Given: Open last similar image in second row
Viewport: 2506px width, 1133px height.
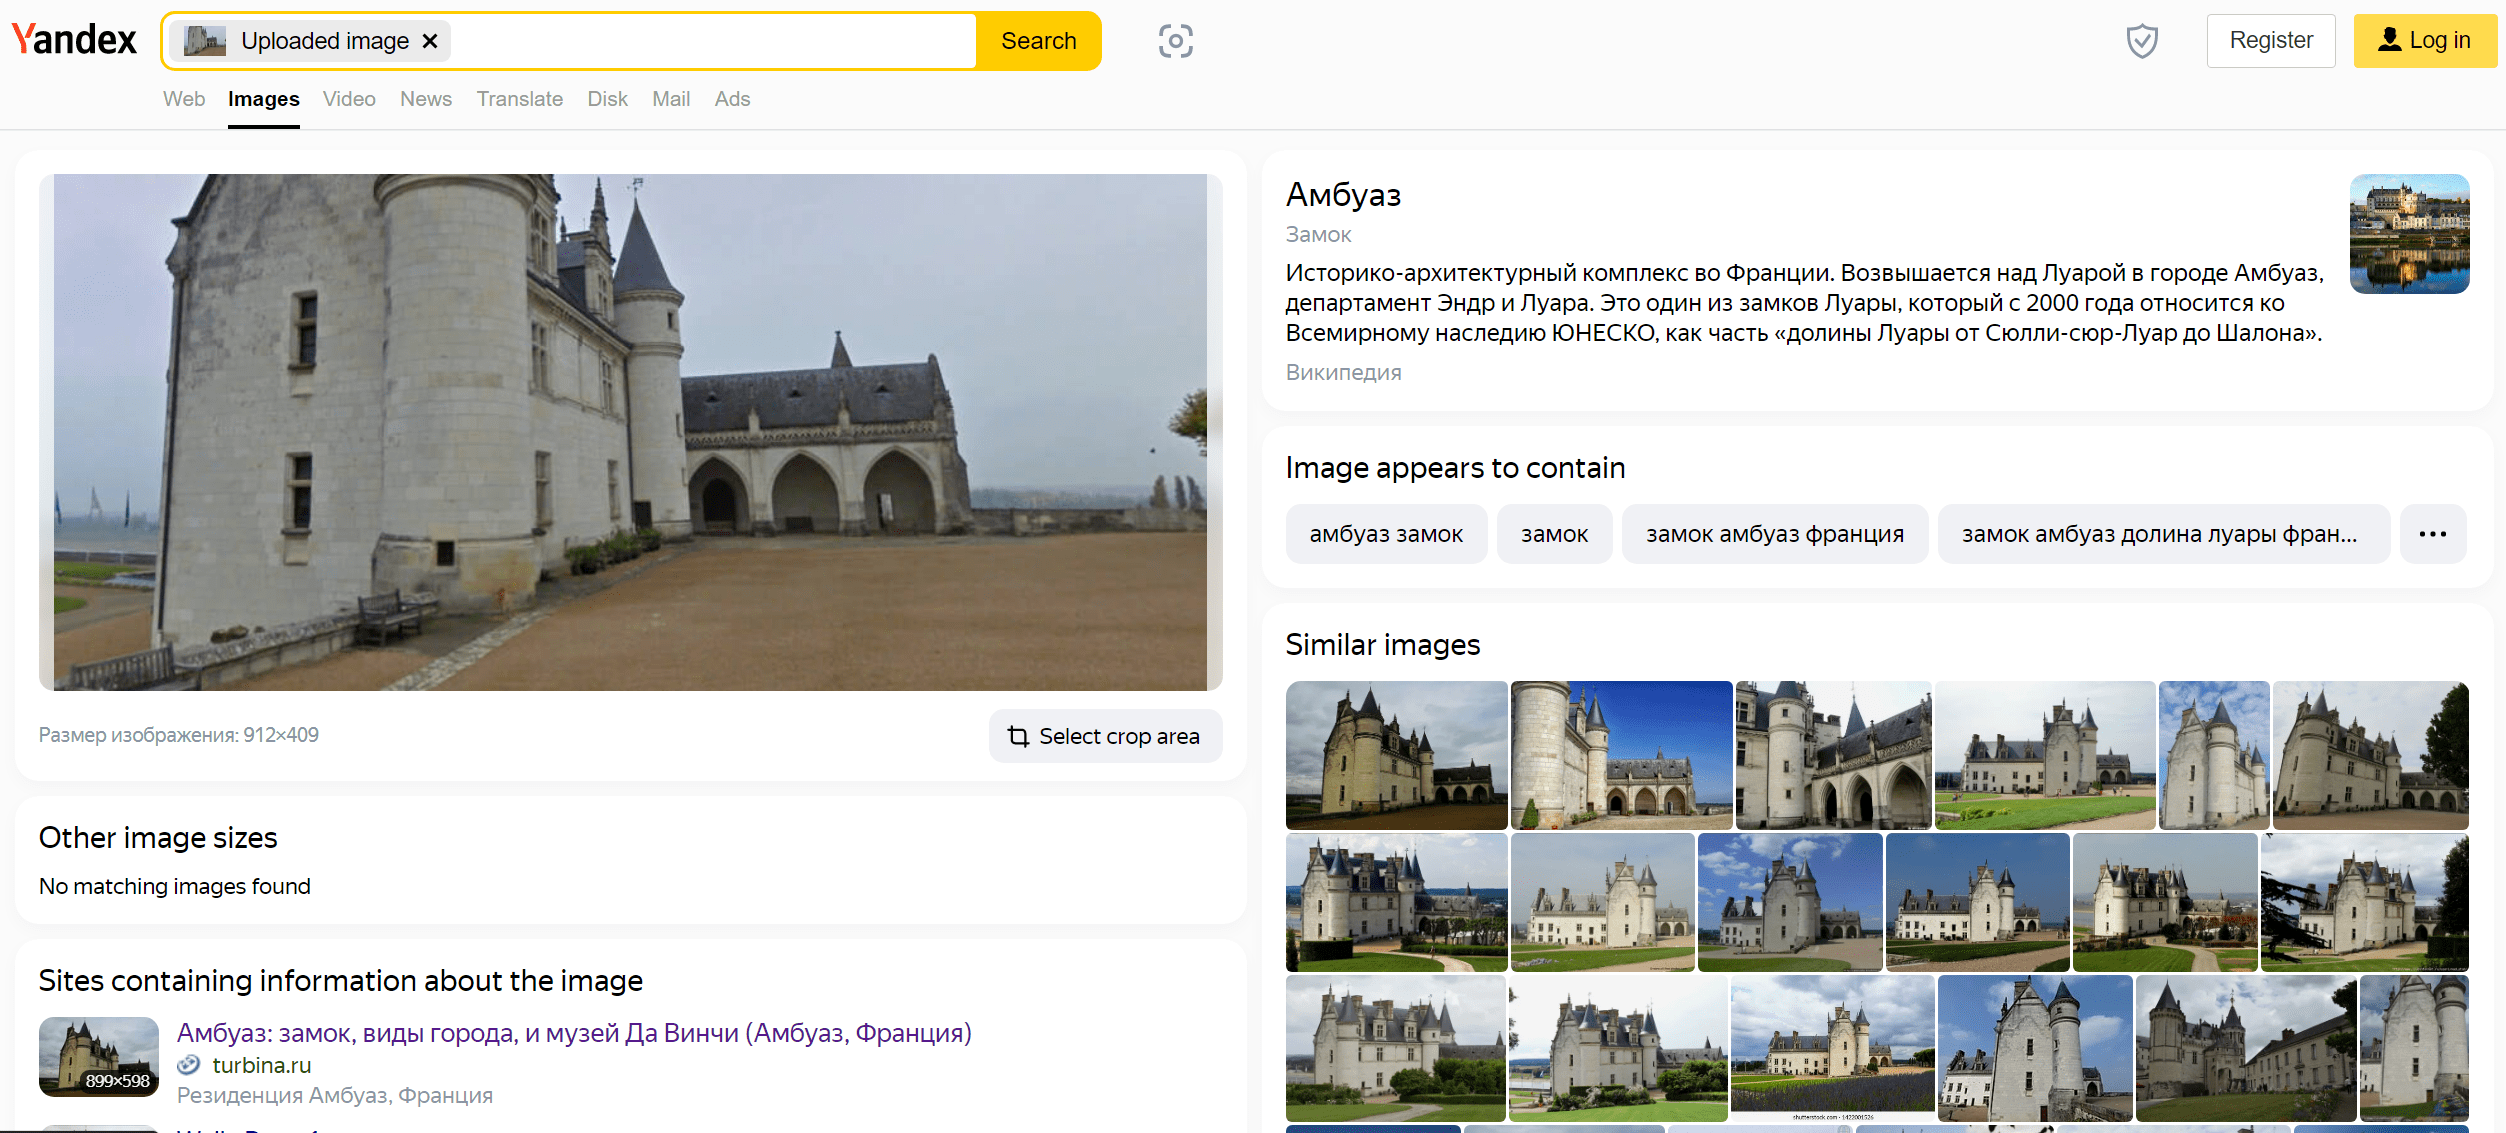Looking at the screenshot, I should coord(2365,902).
